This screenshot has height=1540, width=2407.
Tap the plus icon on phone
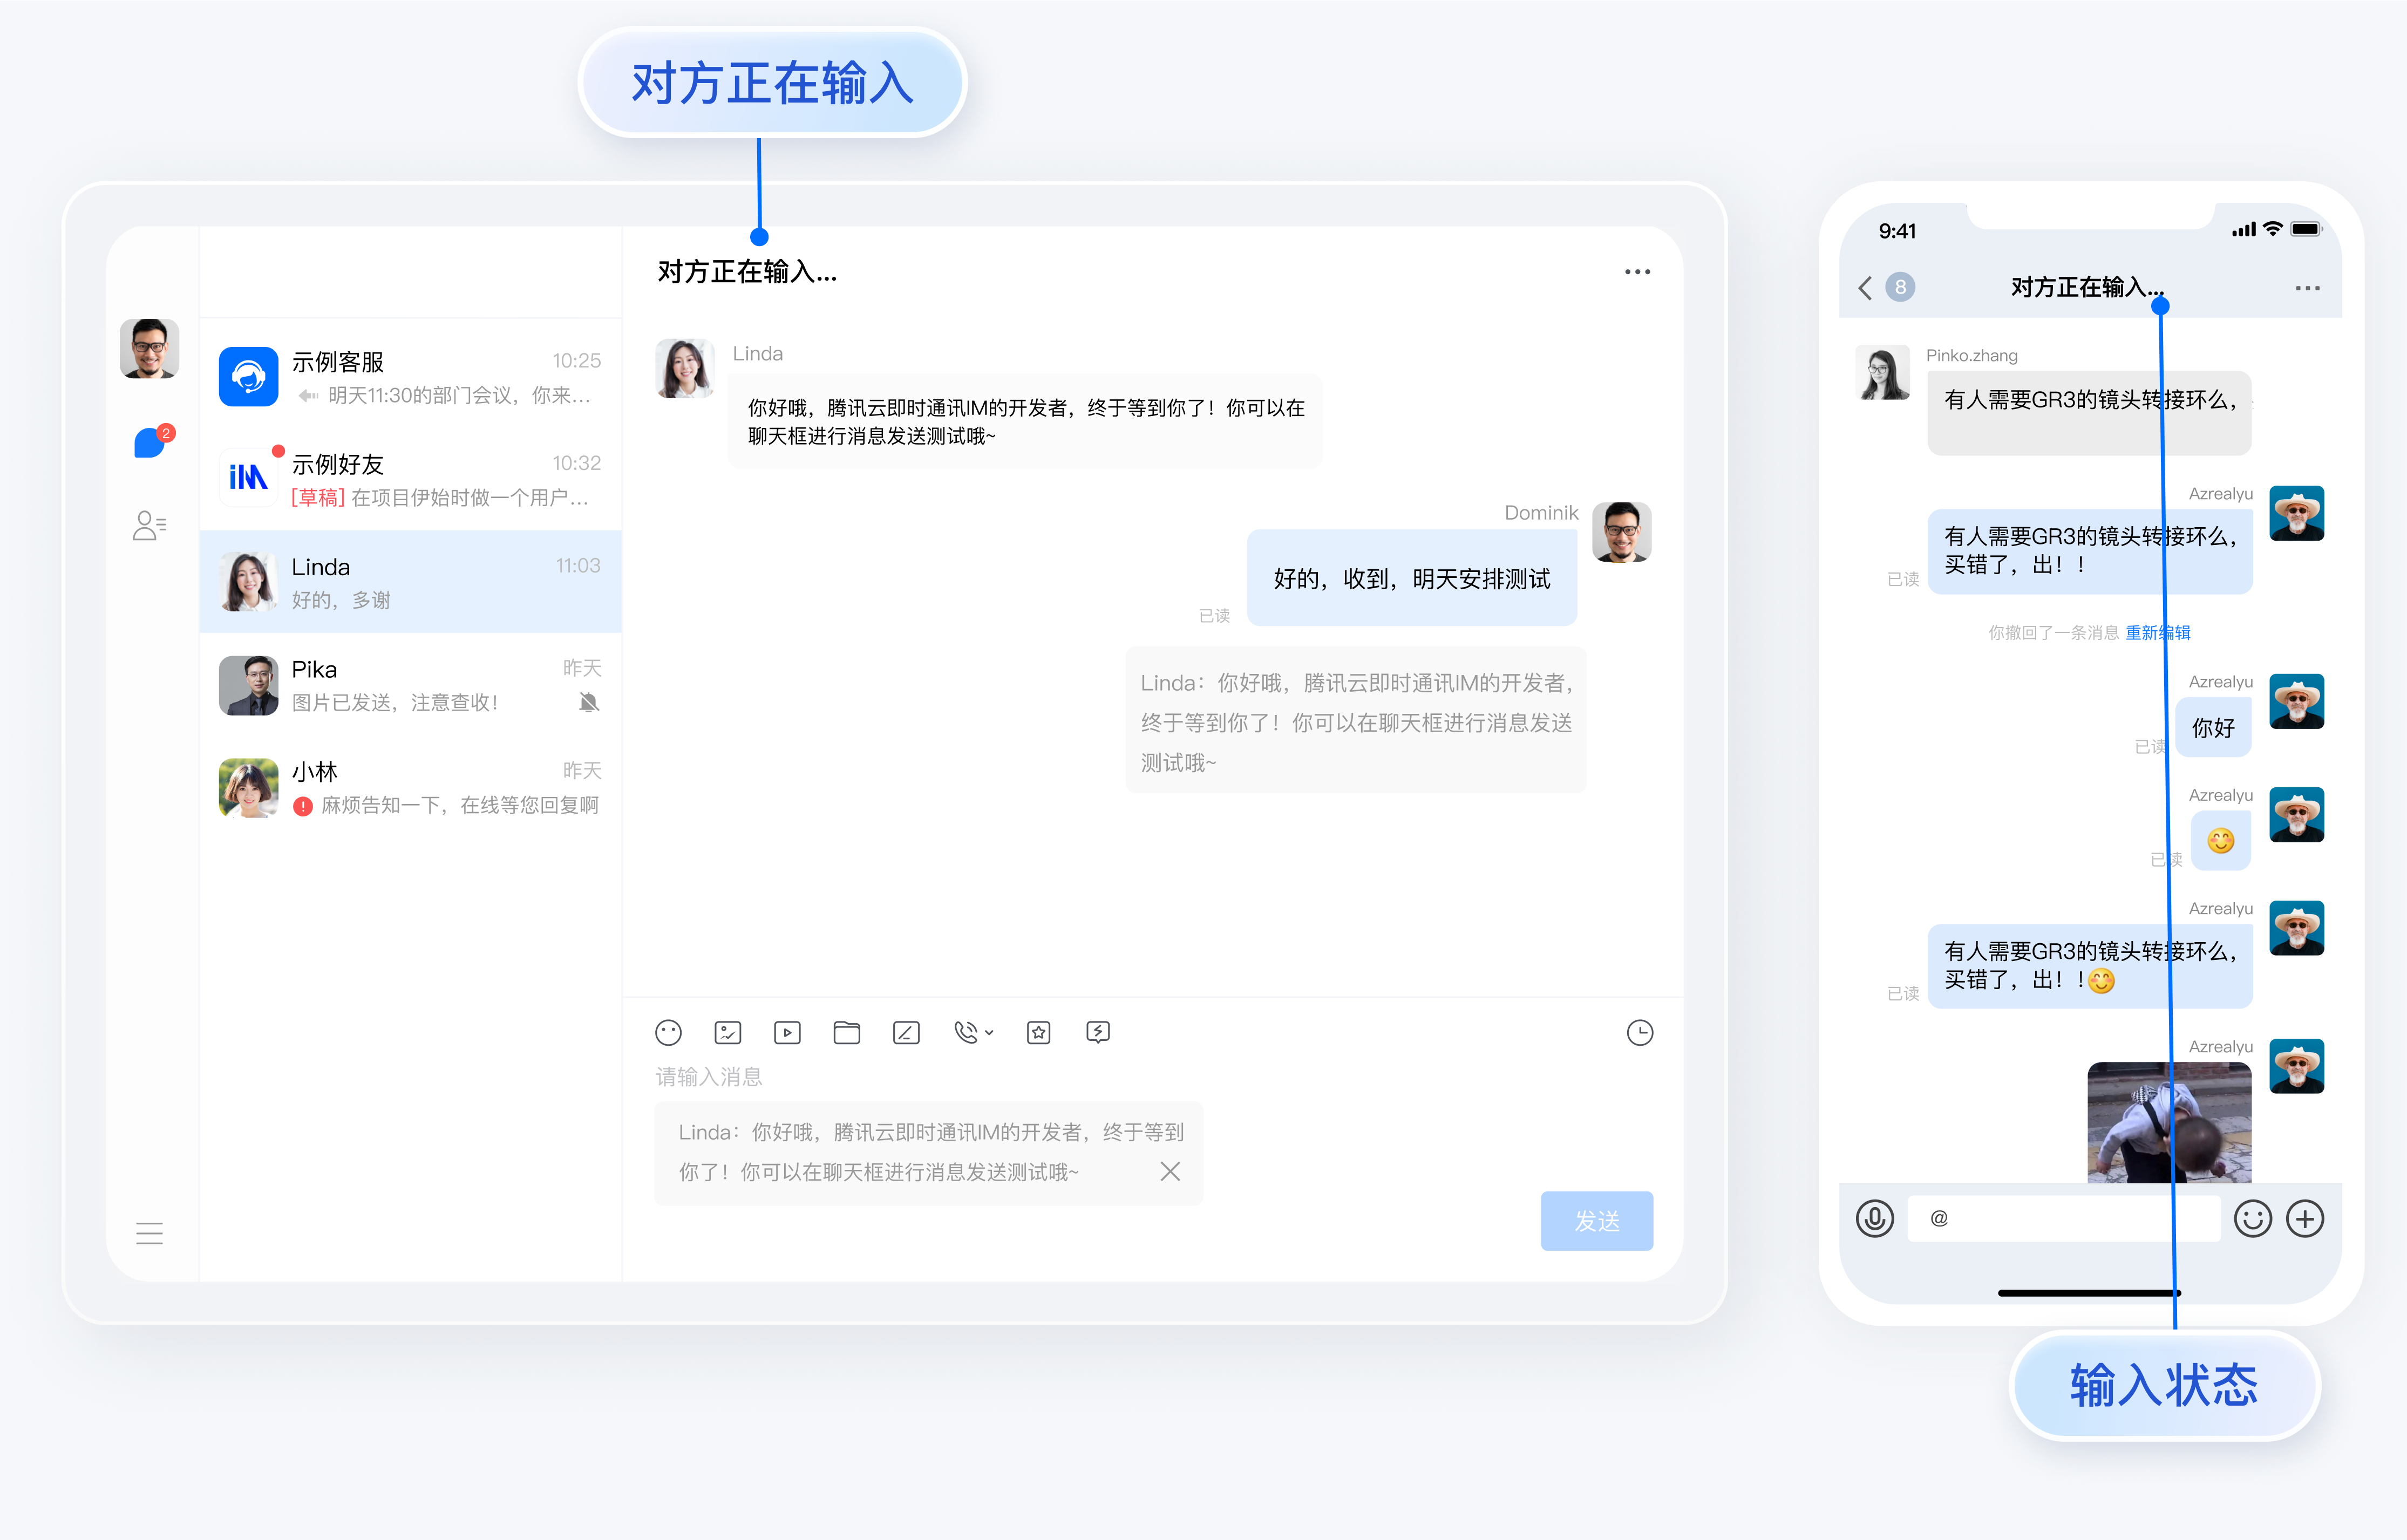click(x=2305, y=1218)
